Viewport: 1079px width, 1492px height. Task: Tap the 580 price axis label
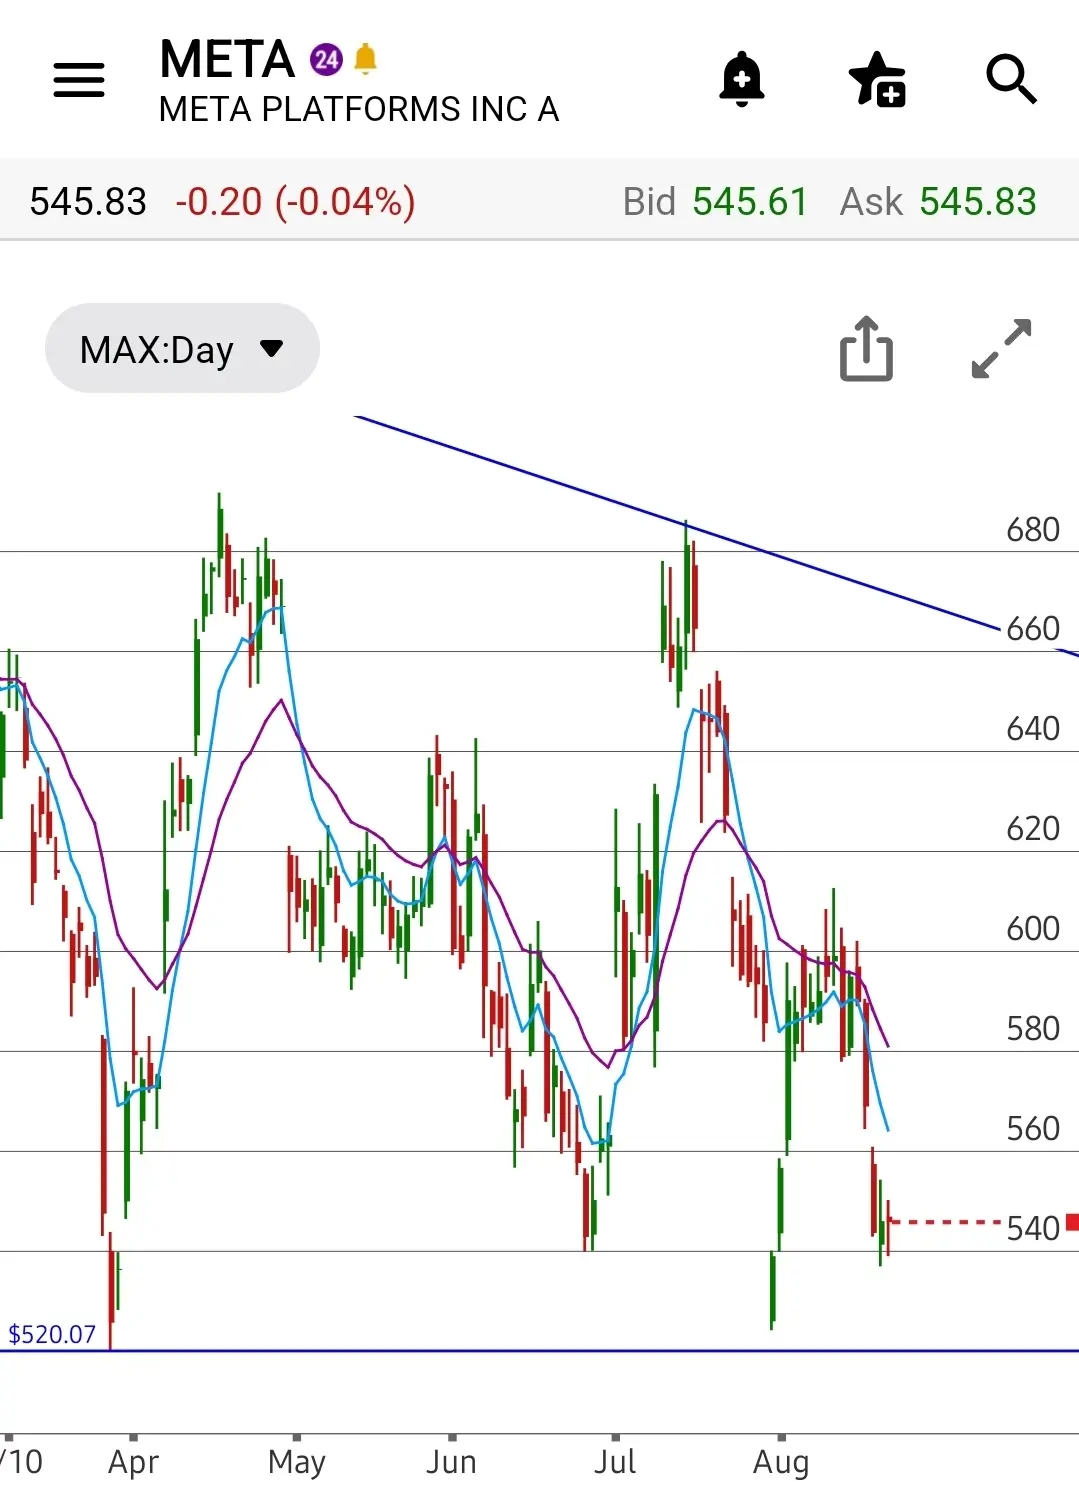[1032, 1028]
